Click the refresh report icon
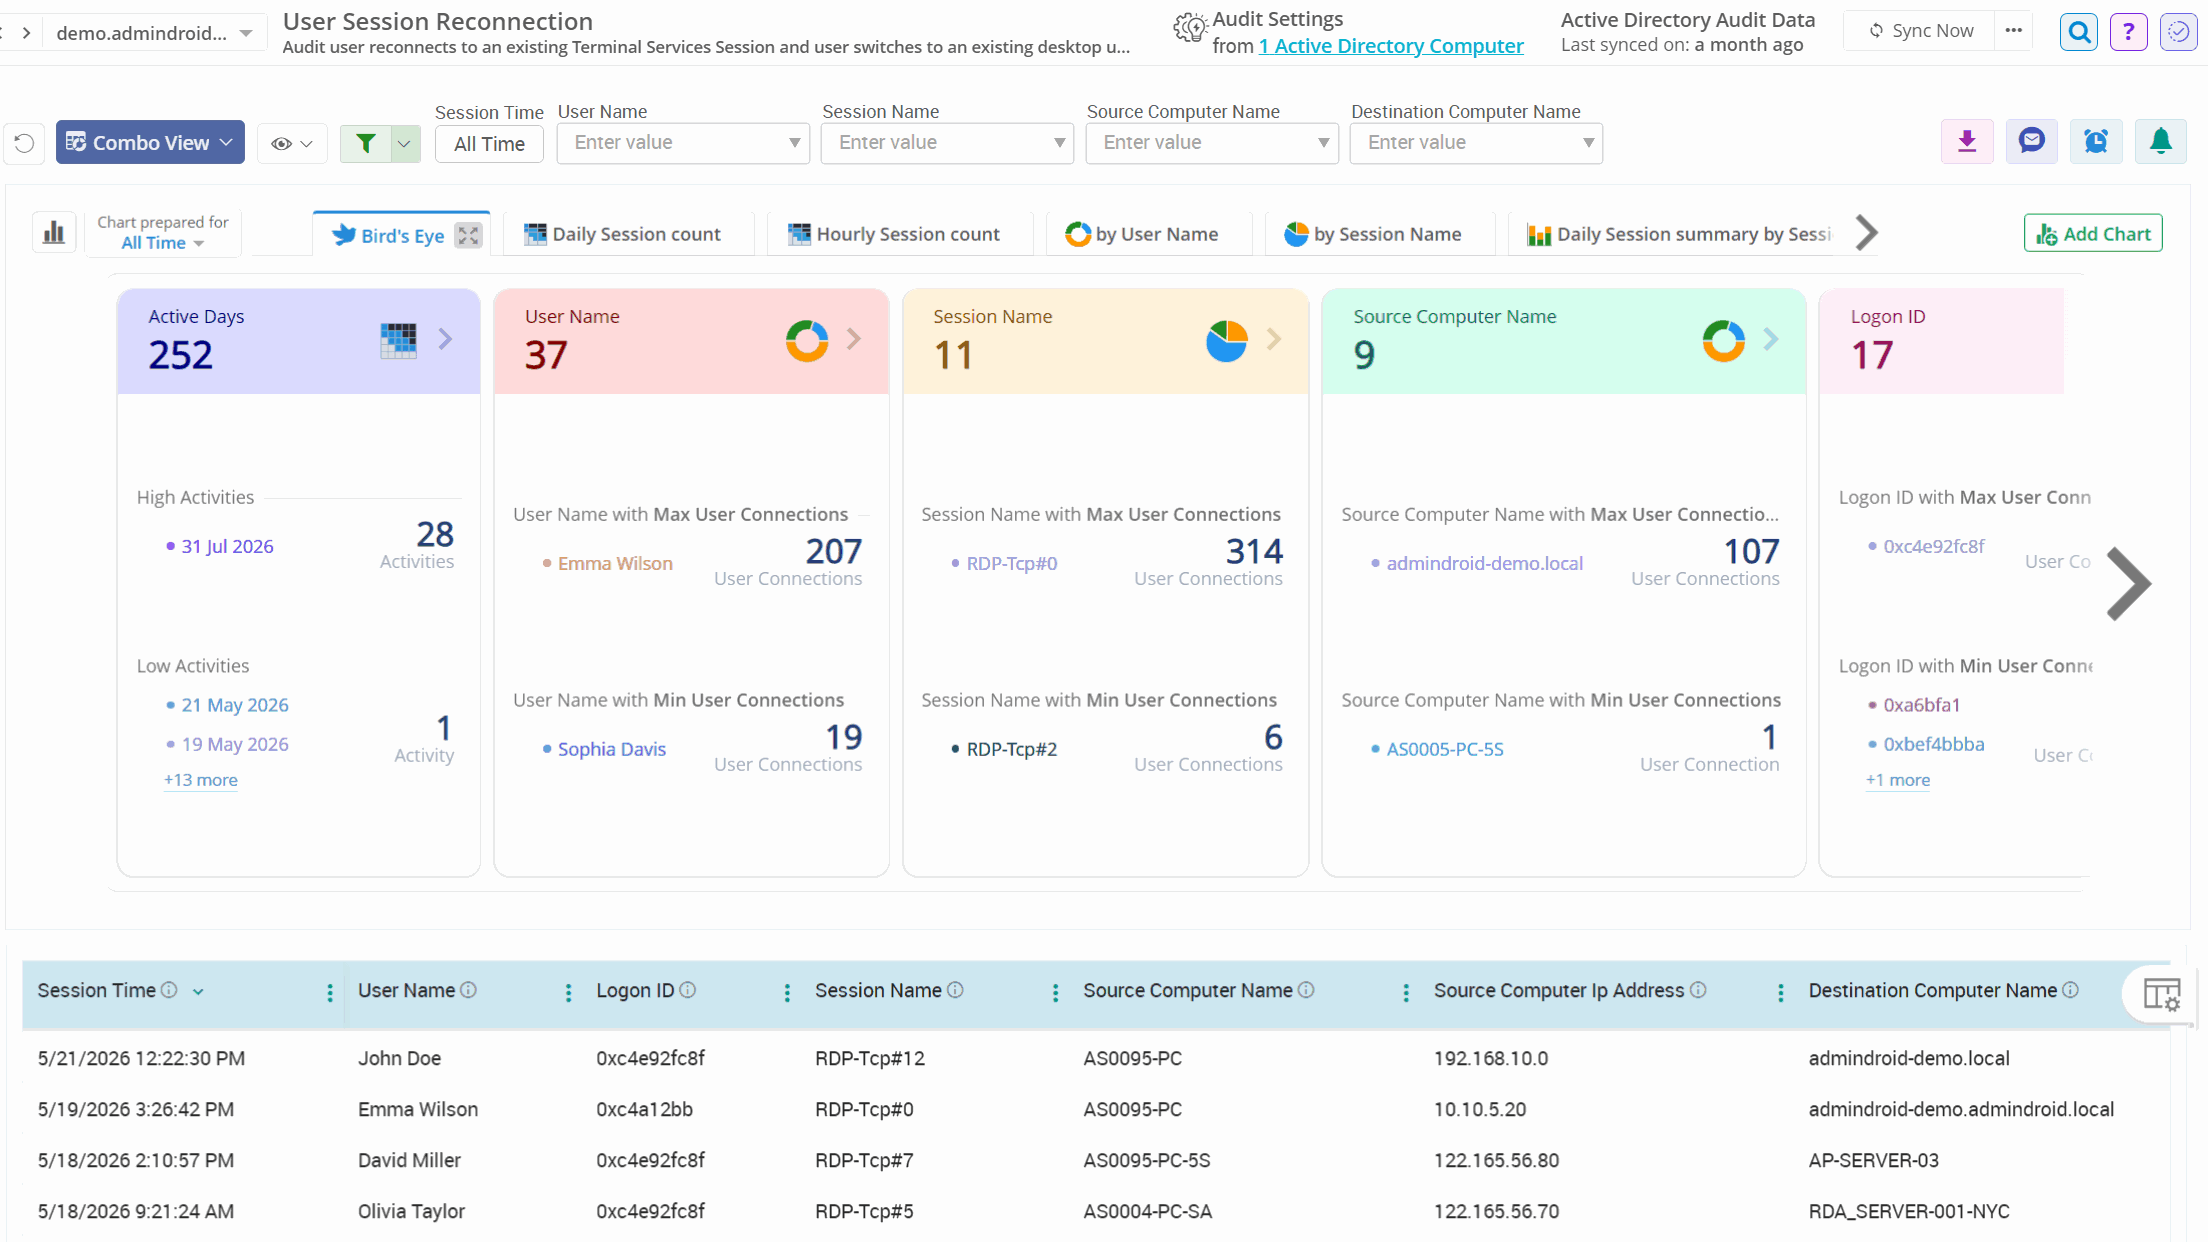 click(x=24, y=143)
